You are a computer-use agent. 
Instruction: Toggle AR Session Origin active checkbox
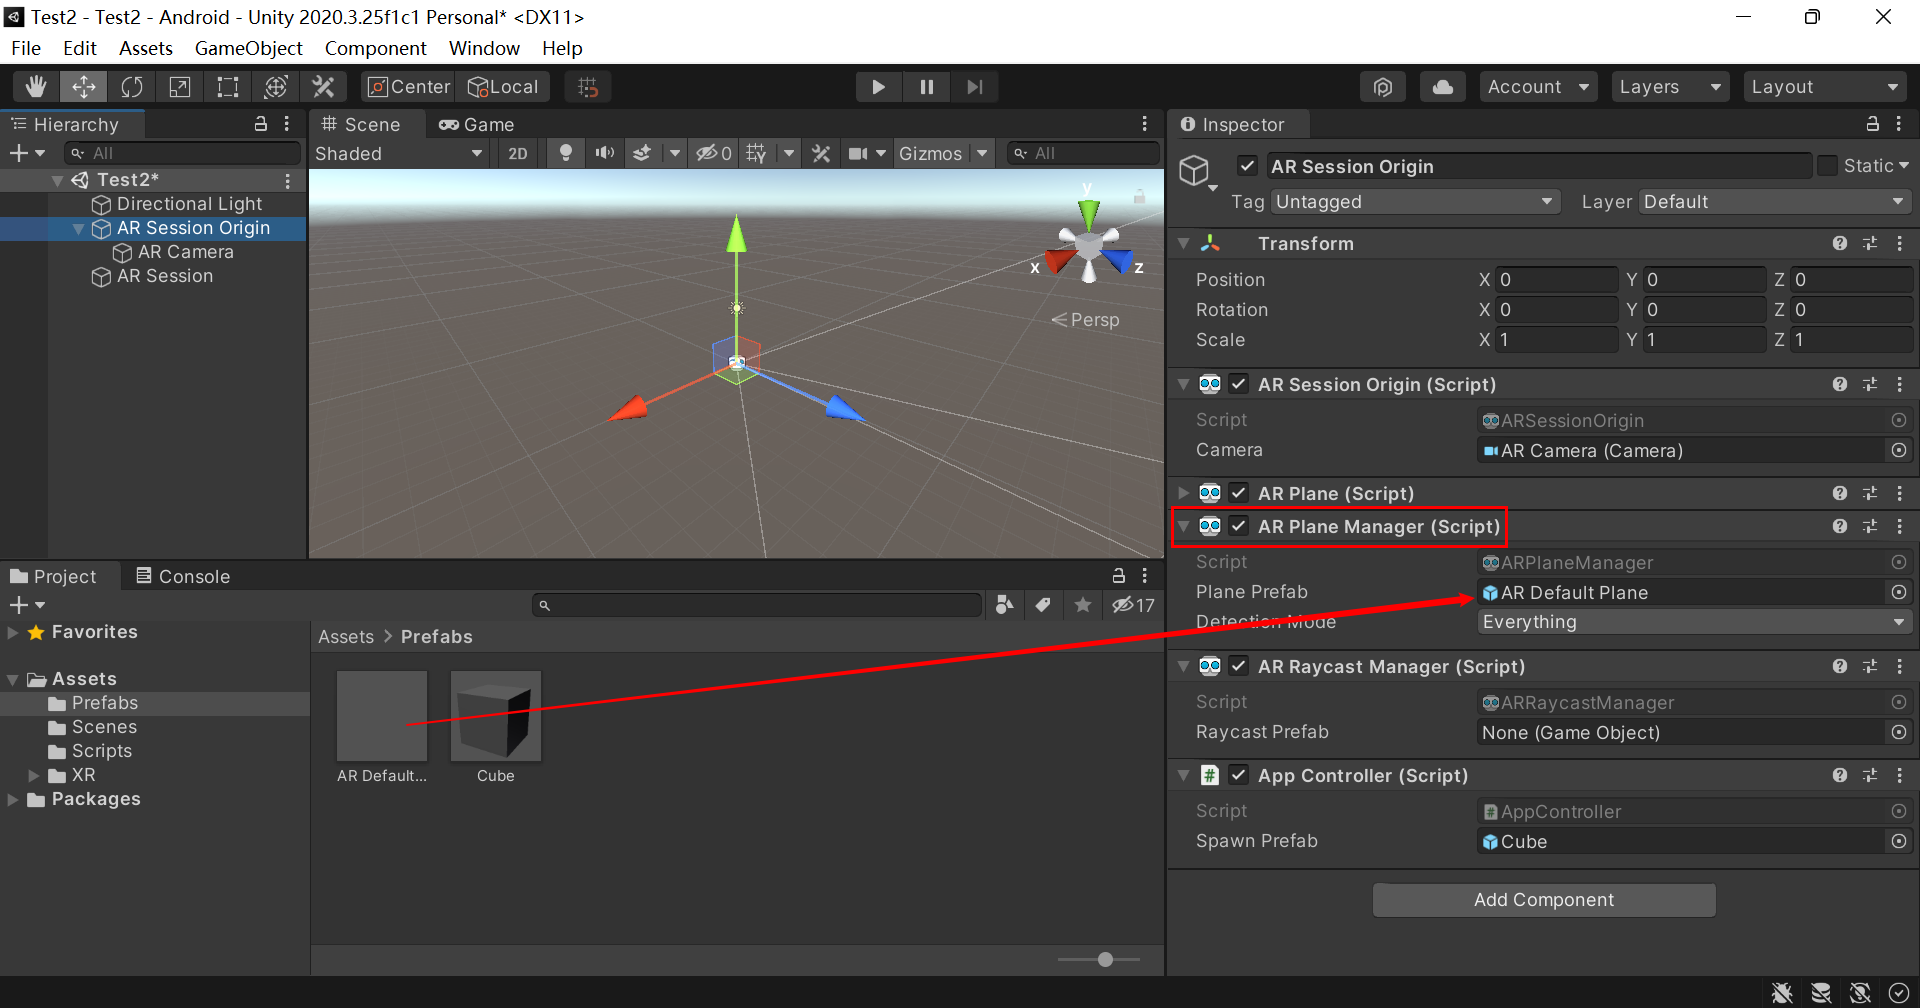tap(1247, 166)
